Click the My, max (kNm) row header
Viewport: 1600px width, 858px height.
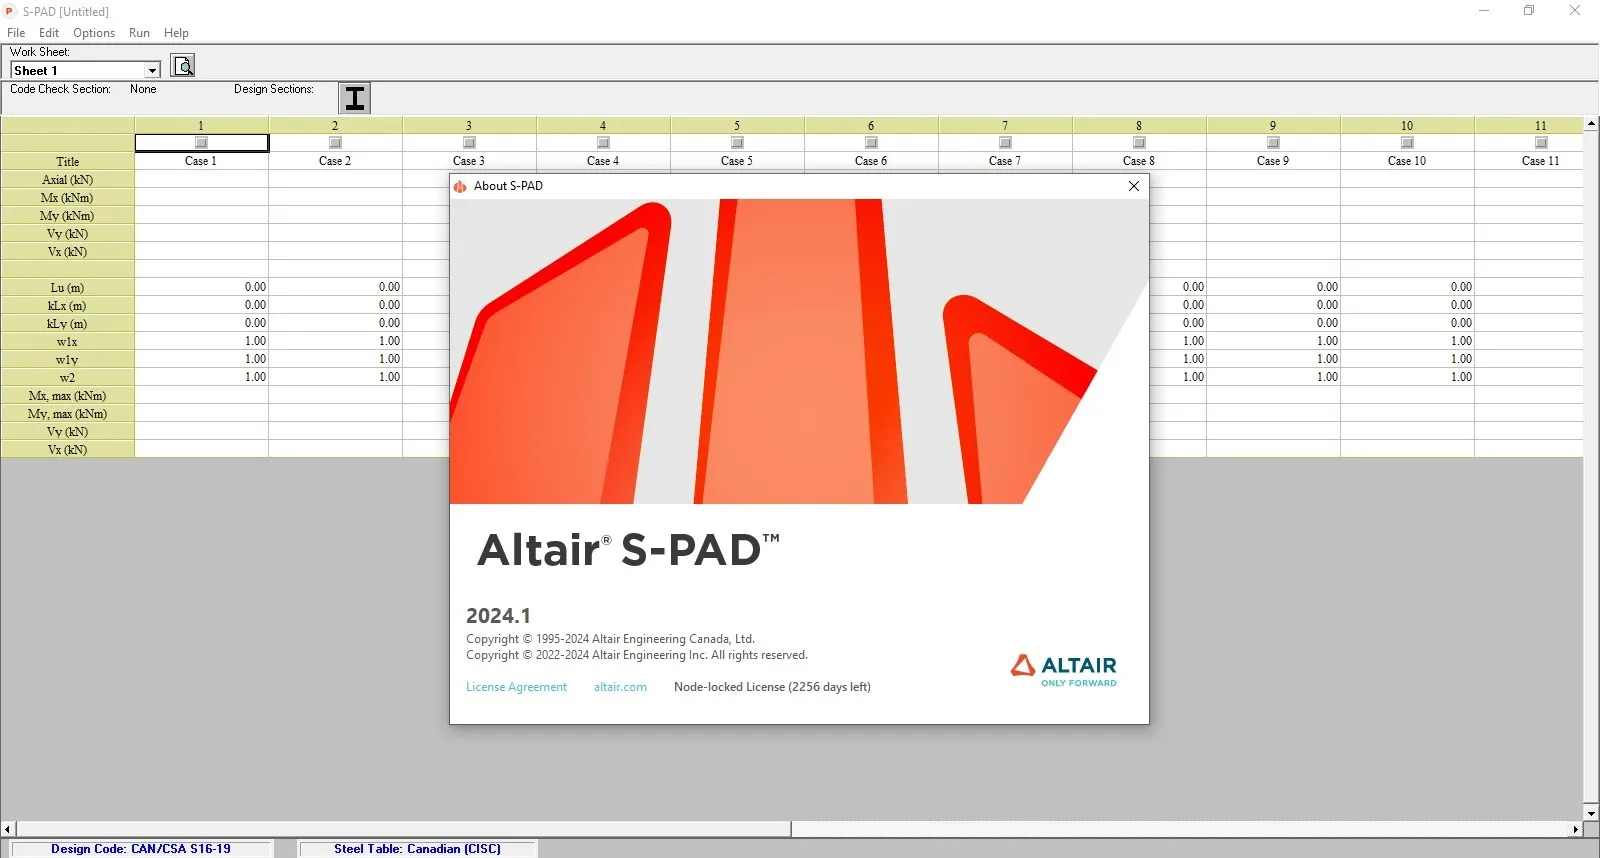[x=67, y=414]
